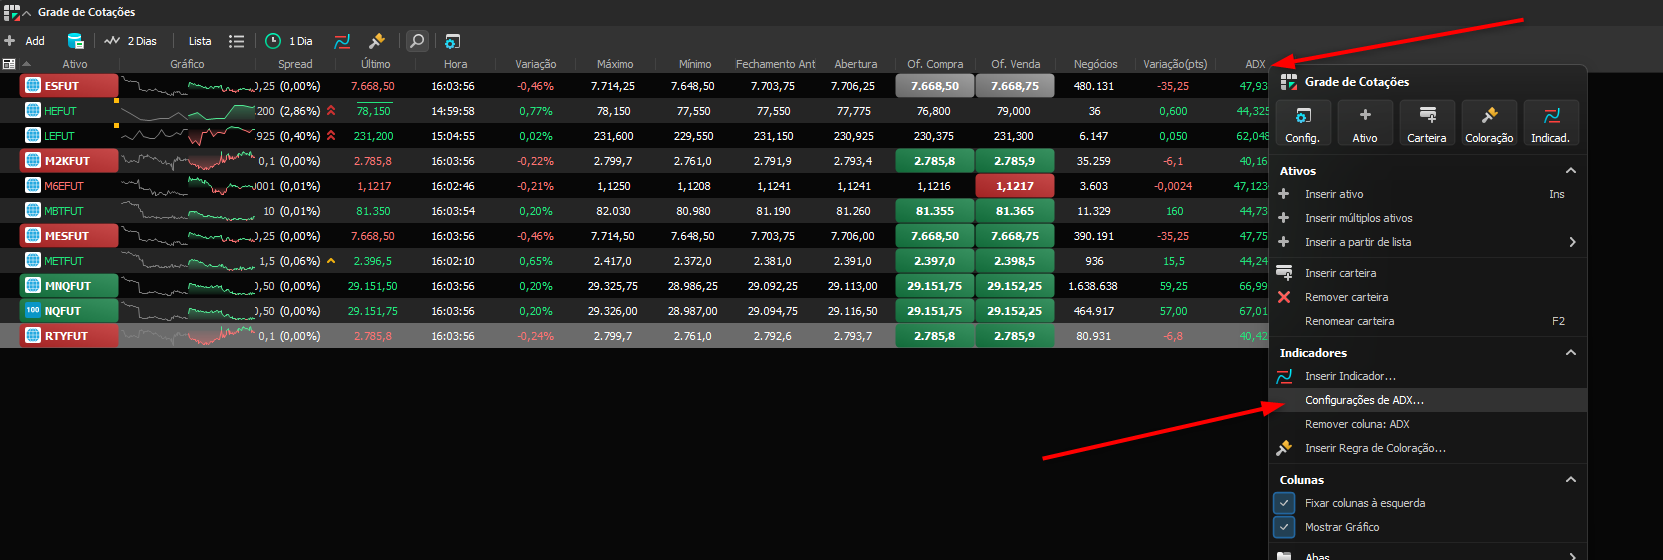Click the METFUT asset icon

[x=33, y=261]
